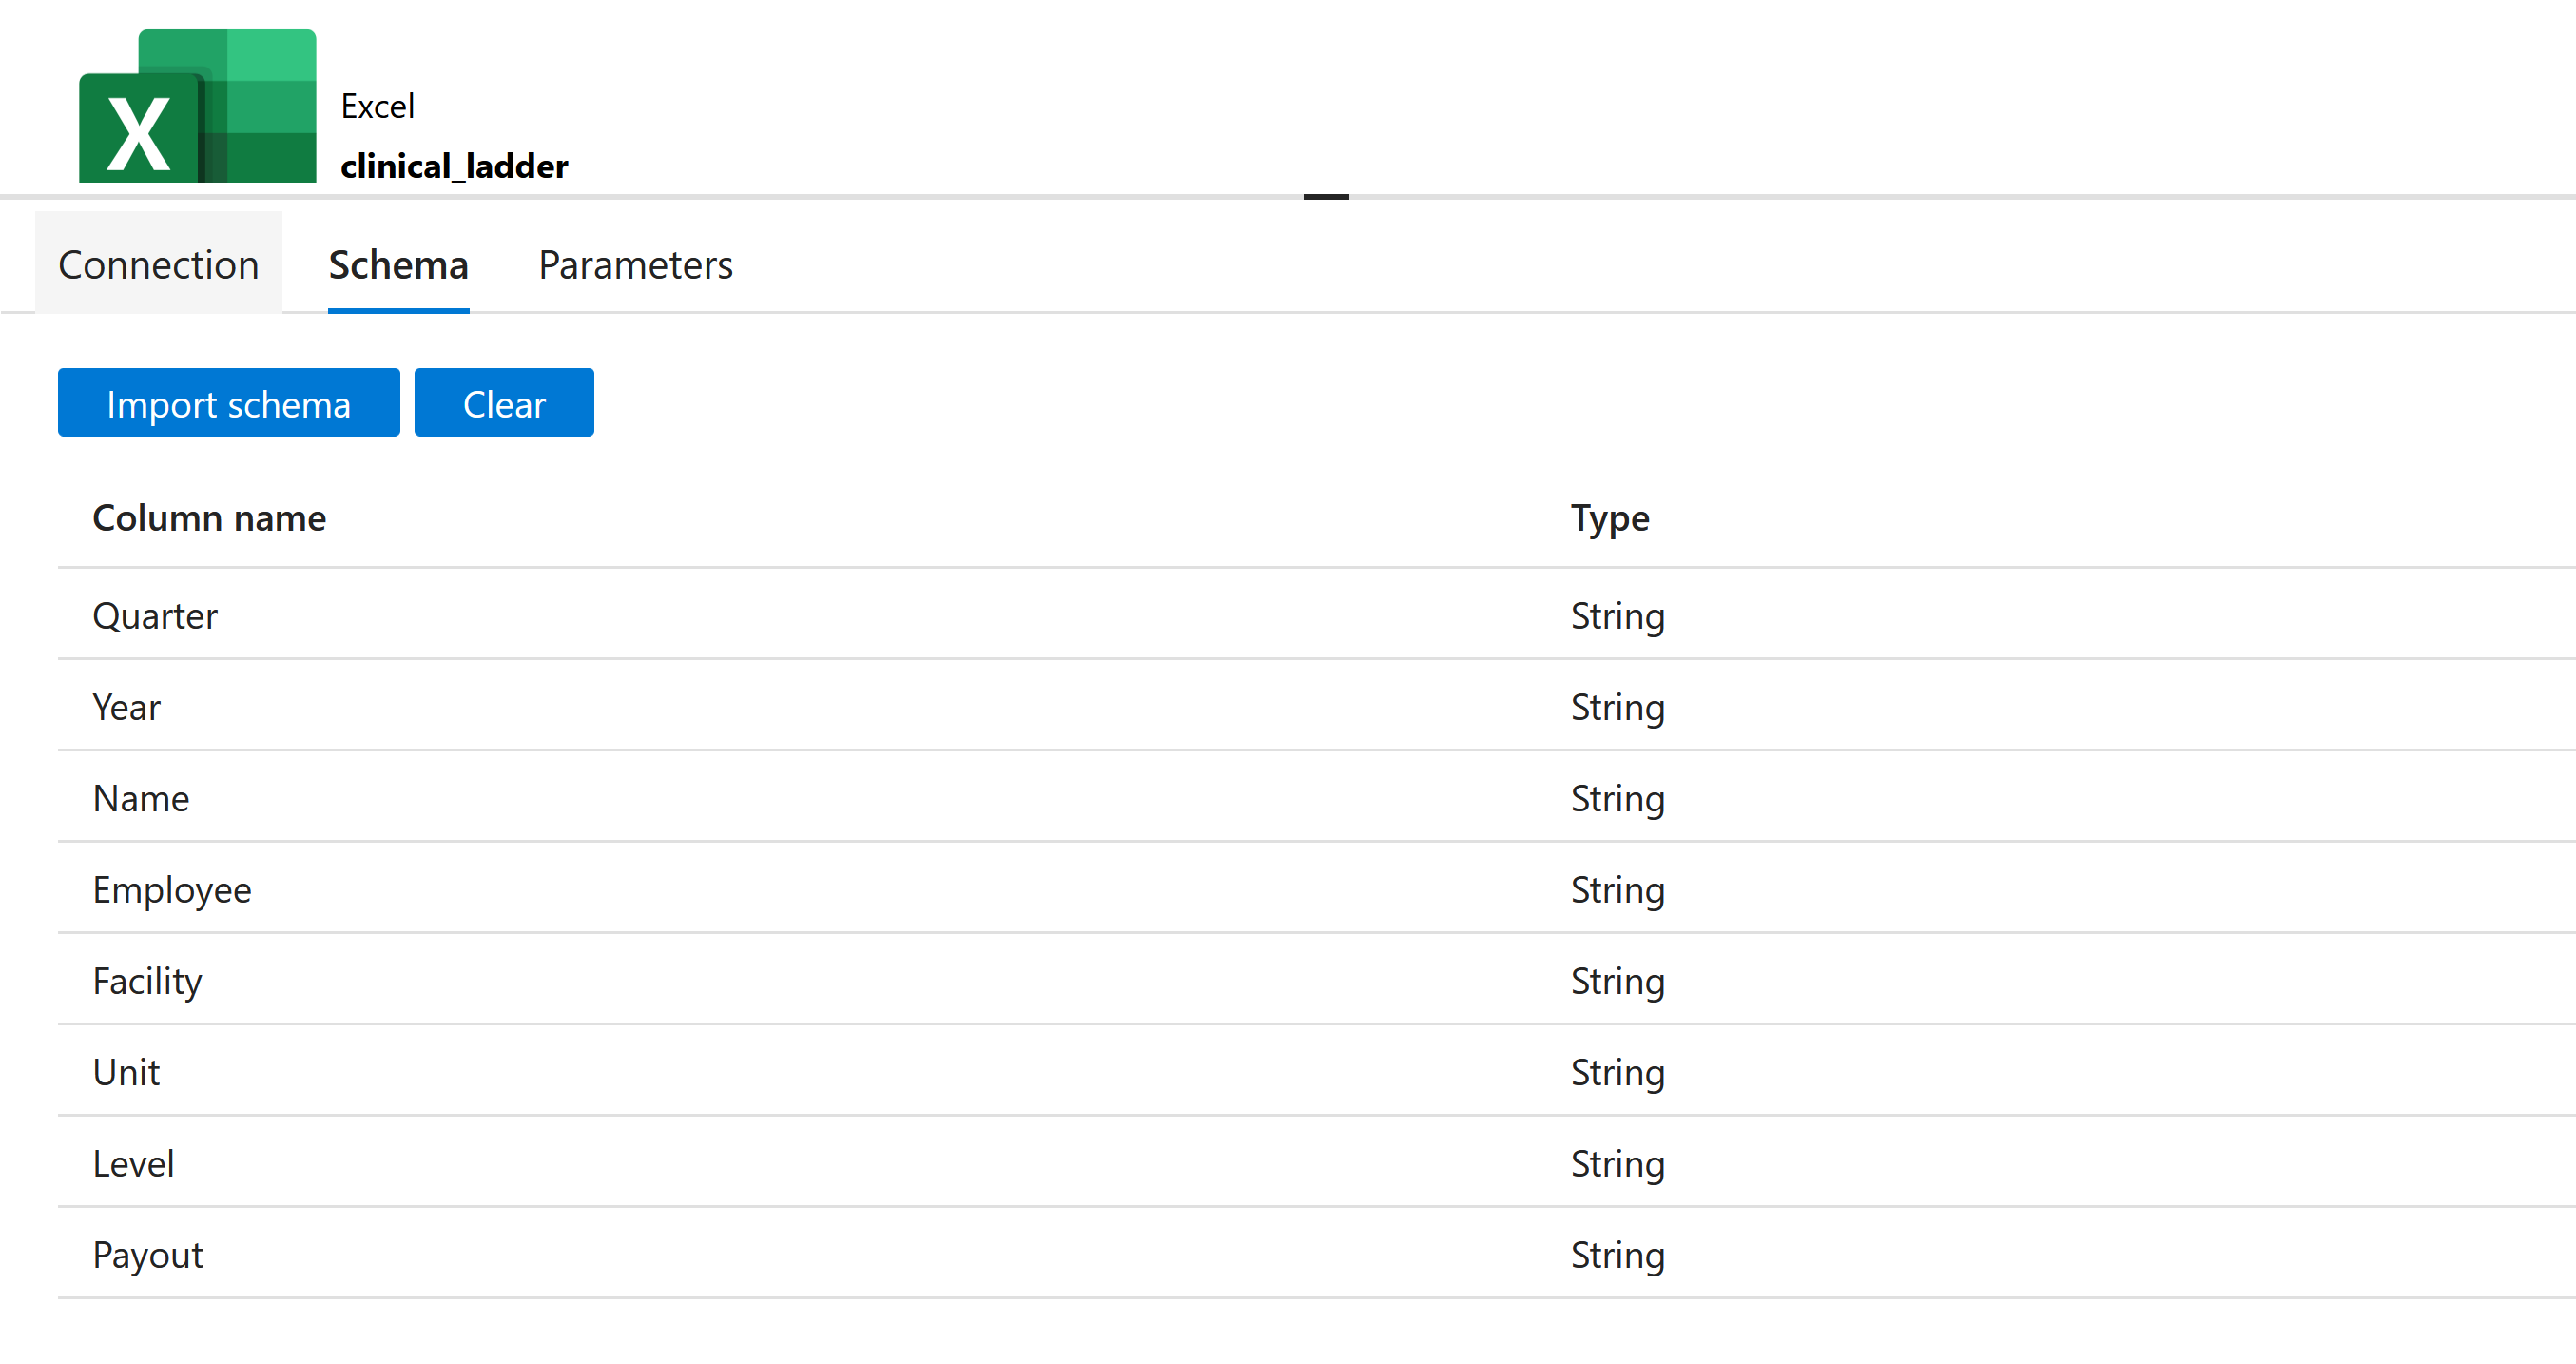Click the String type for Quarter
Screen dimensions: 2576x1364
1617,616
